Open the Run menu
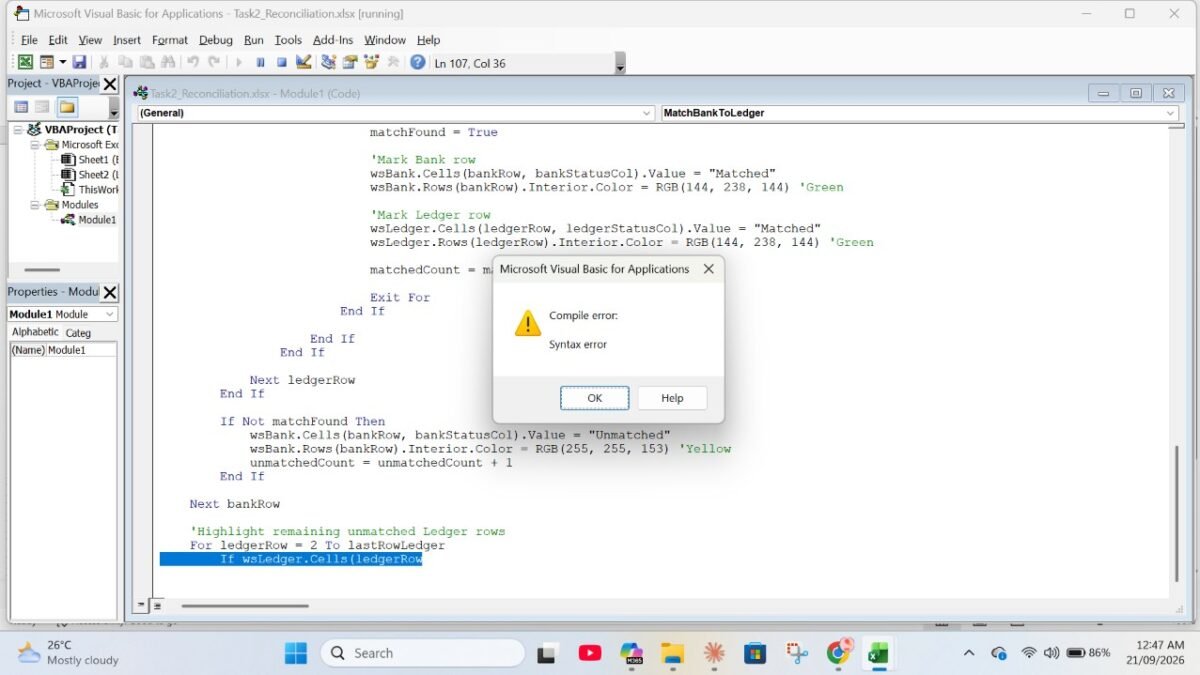Screen dimensions: 1200x675 coord(254,40)
